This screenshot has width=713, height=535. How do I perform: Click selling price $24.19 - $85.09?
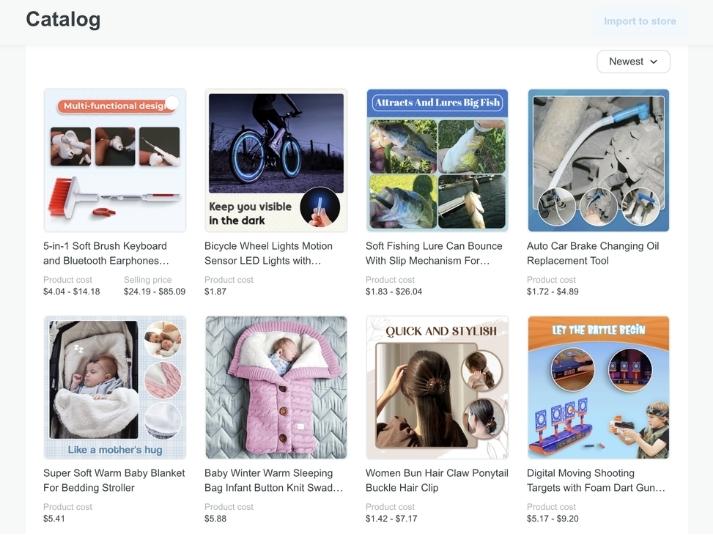[155, 291]
